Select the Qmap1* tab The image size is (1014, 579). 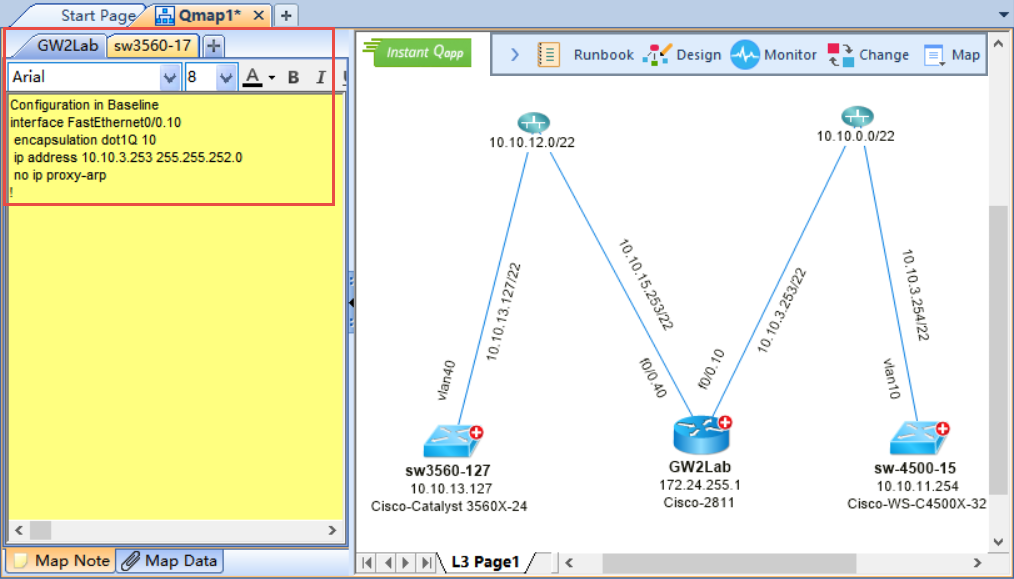(208, 15)
